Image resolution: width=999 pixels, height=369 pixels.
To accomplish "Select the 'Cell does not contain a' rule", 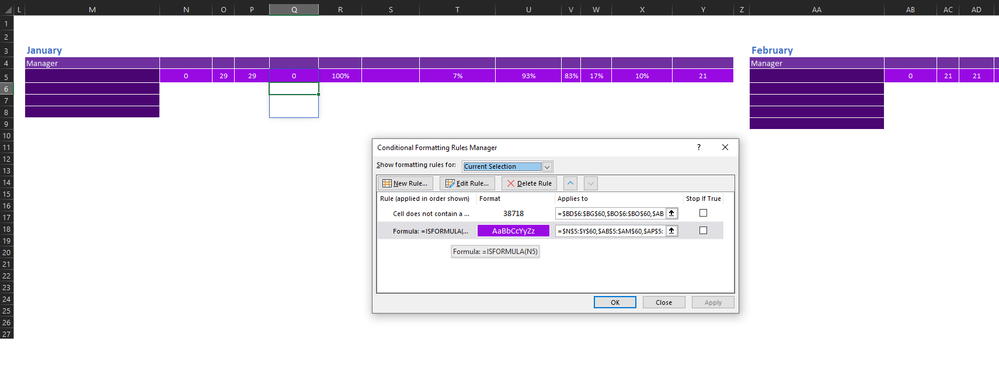I will point(431,213).
